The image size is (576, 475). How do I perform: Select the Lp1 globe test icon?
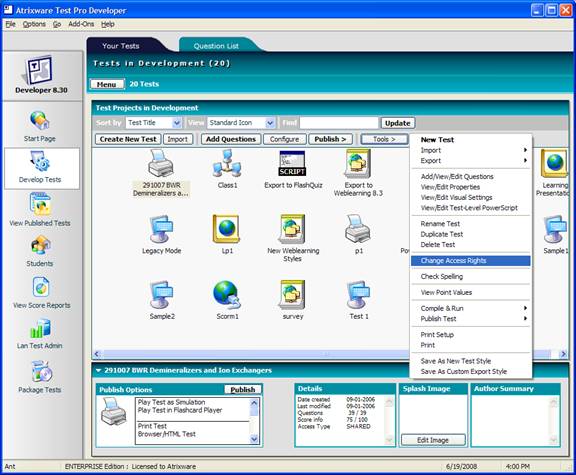click(x=226, y=229)
